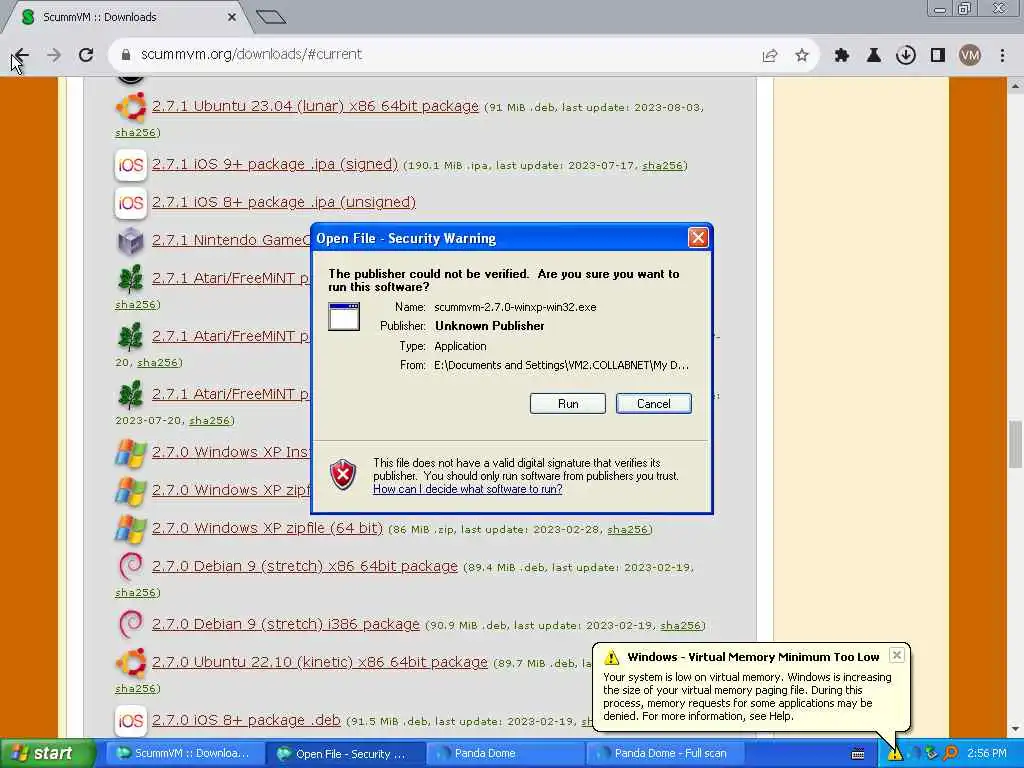
Task: Click the lock icon in address bar
Action: [126, 55]
